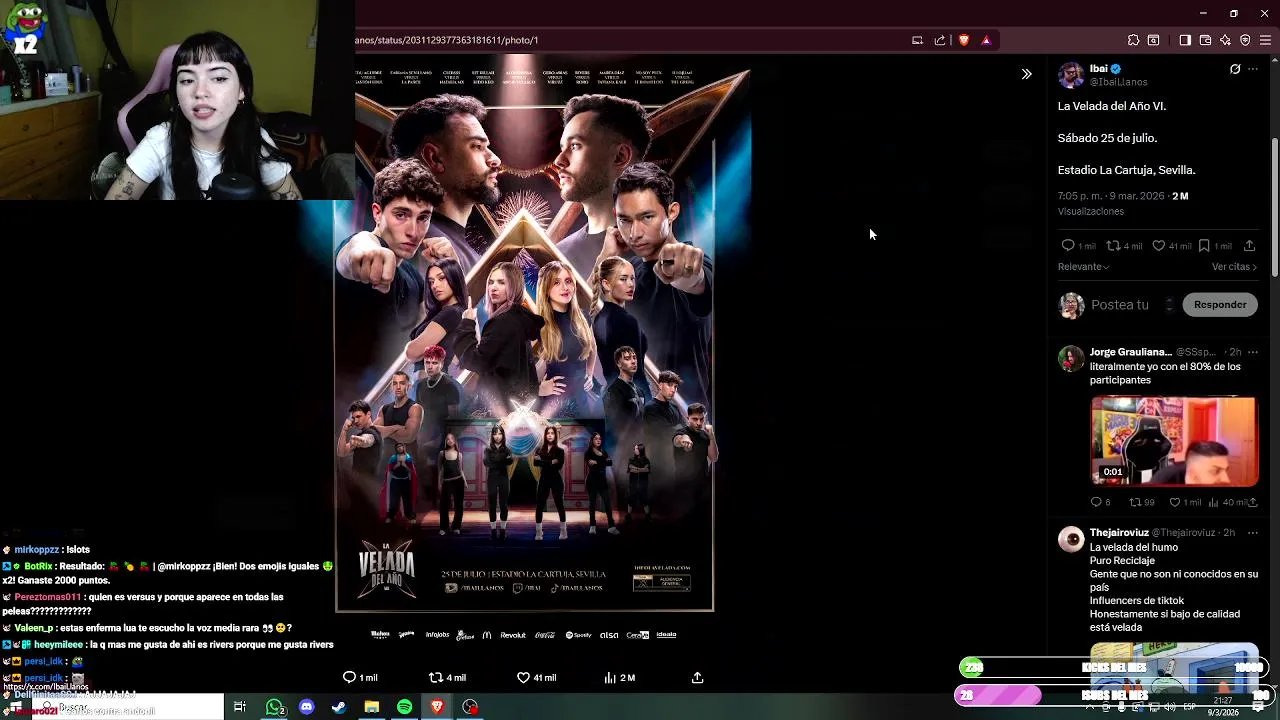View analytics icon showing 2 M below photo
This screenshot has height=720, width=1280.
point(610,677)
